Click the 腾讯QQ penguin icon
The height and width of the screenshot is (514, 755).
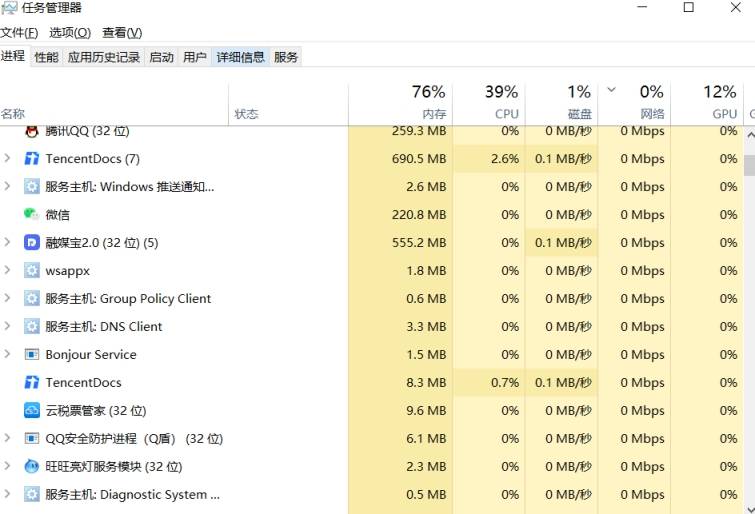click(x=32, y=131)
